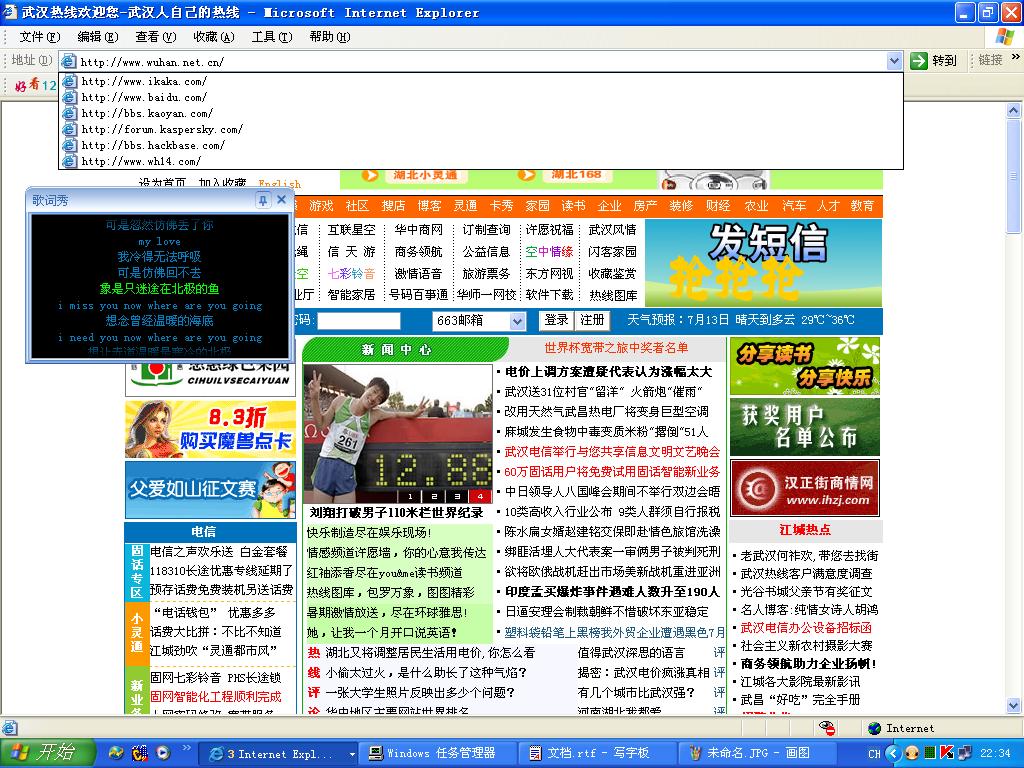Click the 注册 register button
This screenshot has width=1024, height=768.
(592, 320)
